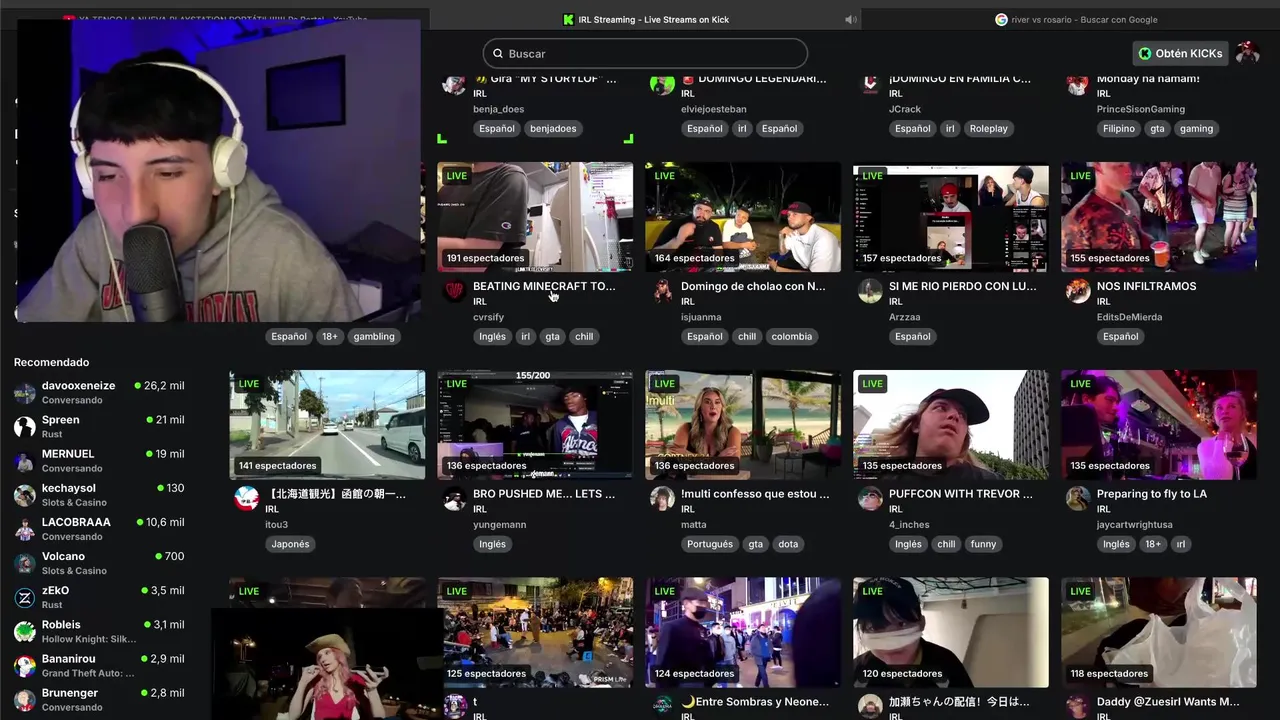Open Brunenger channel avatar in sidebar
Screen dimensions: 1280x720
point(25,700)
